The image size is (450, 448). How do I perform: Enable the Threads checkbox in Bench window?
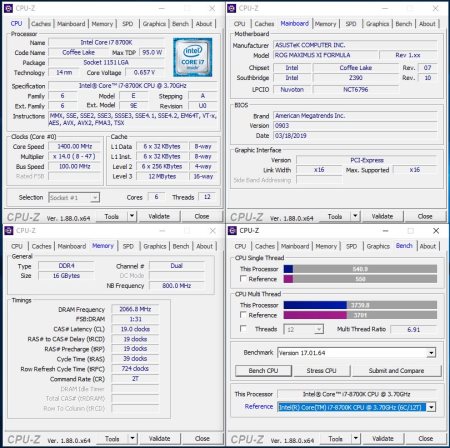(243, 329)
